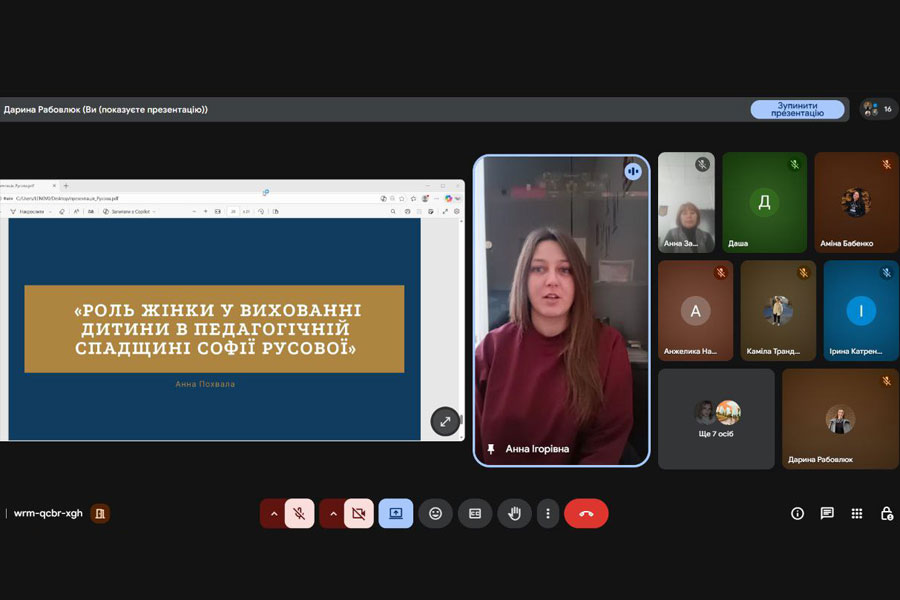Click the PDF zoom out minus icon

194,211
